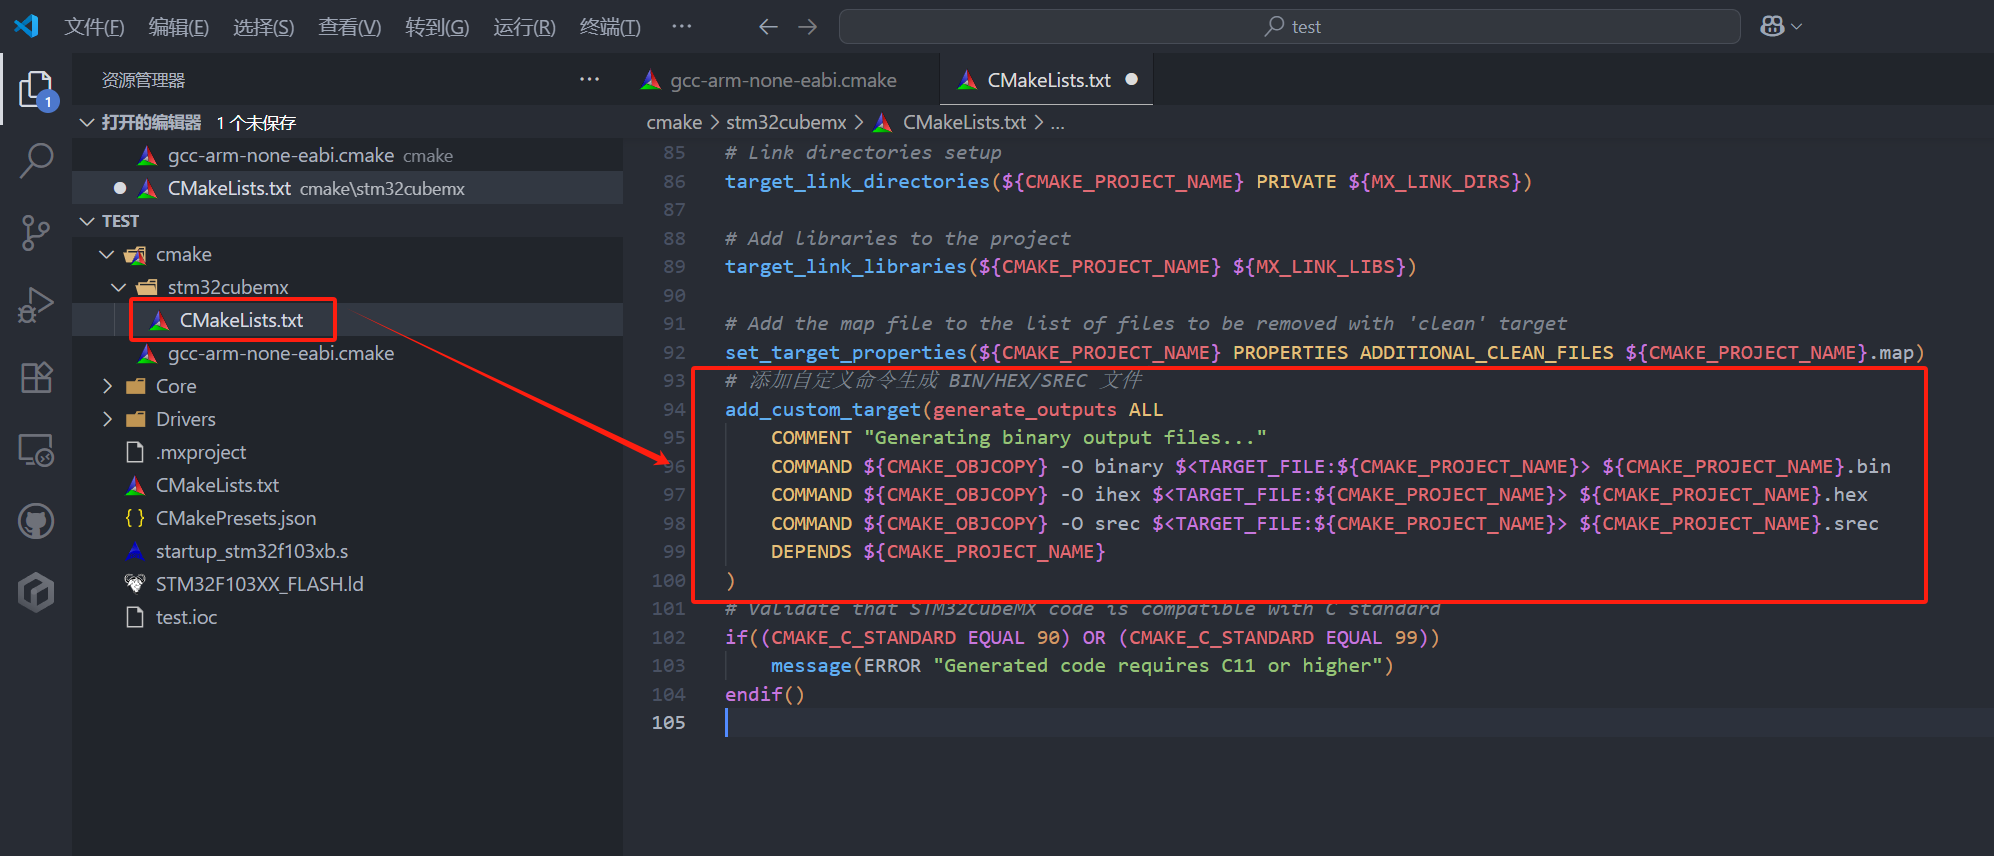This screenshot has width=1994, height=856.
Task: Collapse the 打开的编辑器 section
Action: (88, 122)
